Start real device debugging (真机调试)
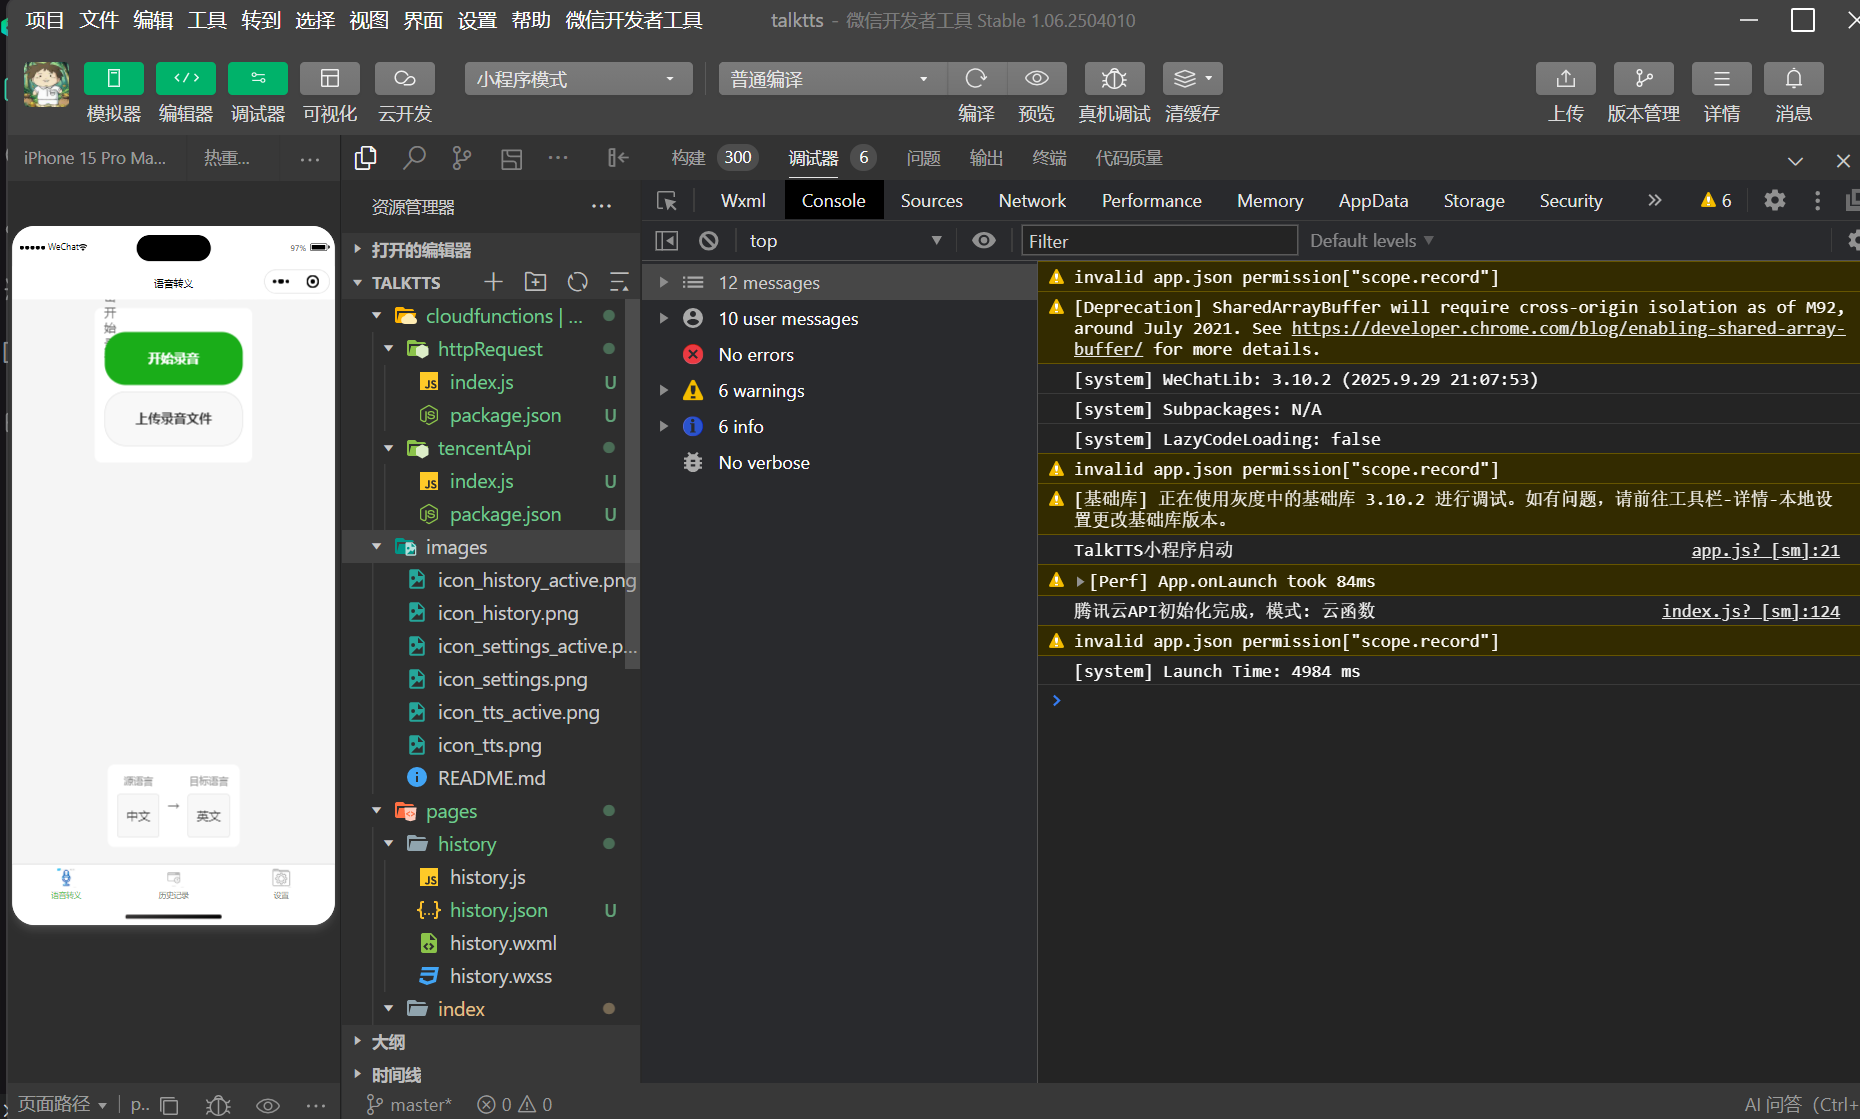Screen dimensions: 1860x1119 (x=1114, y=79)
